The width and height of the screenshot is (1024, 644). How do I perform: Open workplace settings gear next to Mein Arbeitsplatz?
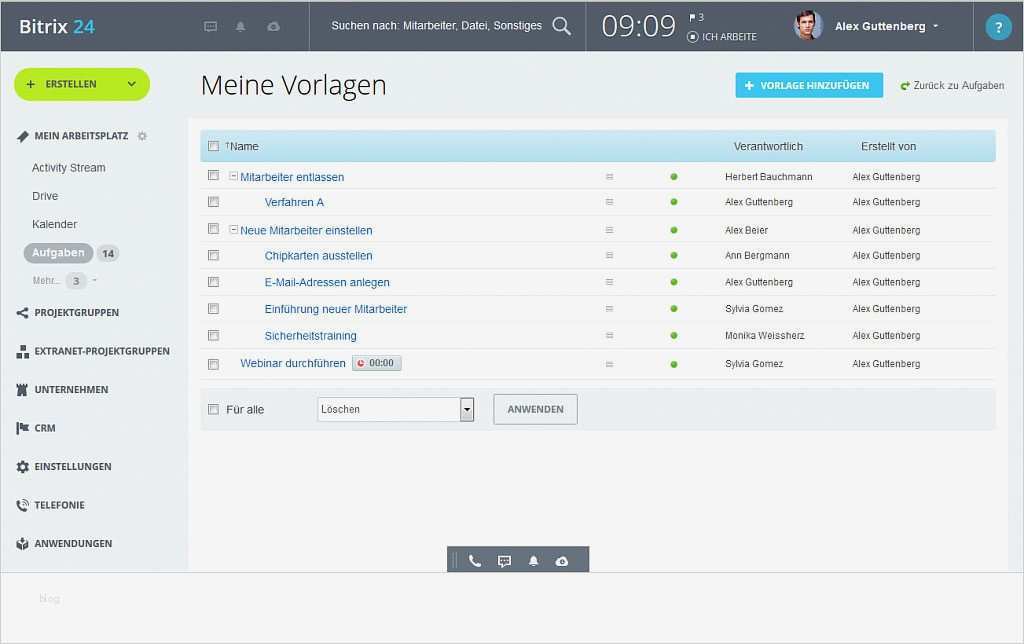pyautogui.click(x=142, y=136)
